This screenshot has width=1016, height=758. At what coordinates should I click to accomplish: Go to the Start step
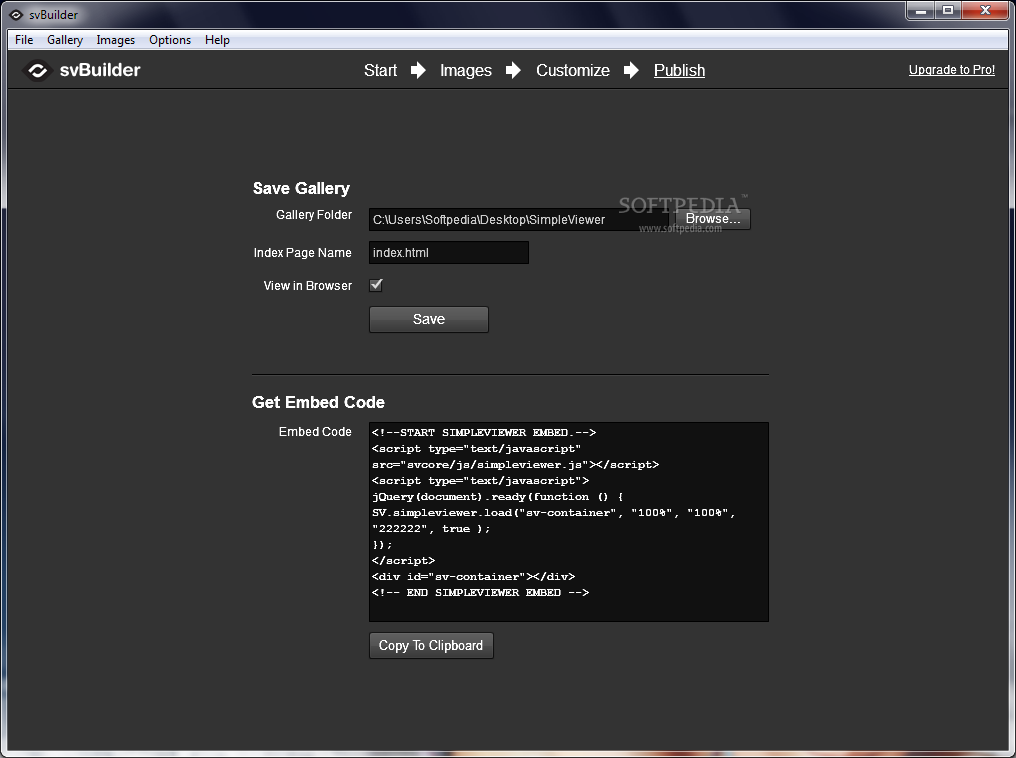tap(380, 70)
